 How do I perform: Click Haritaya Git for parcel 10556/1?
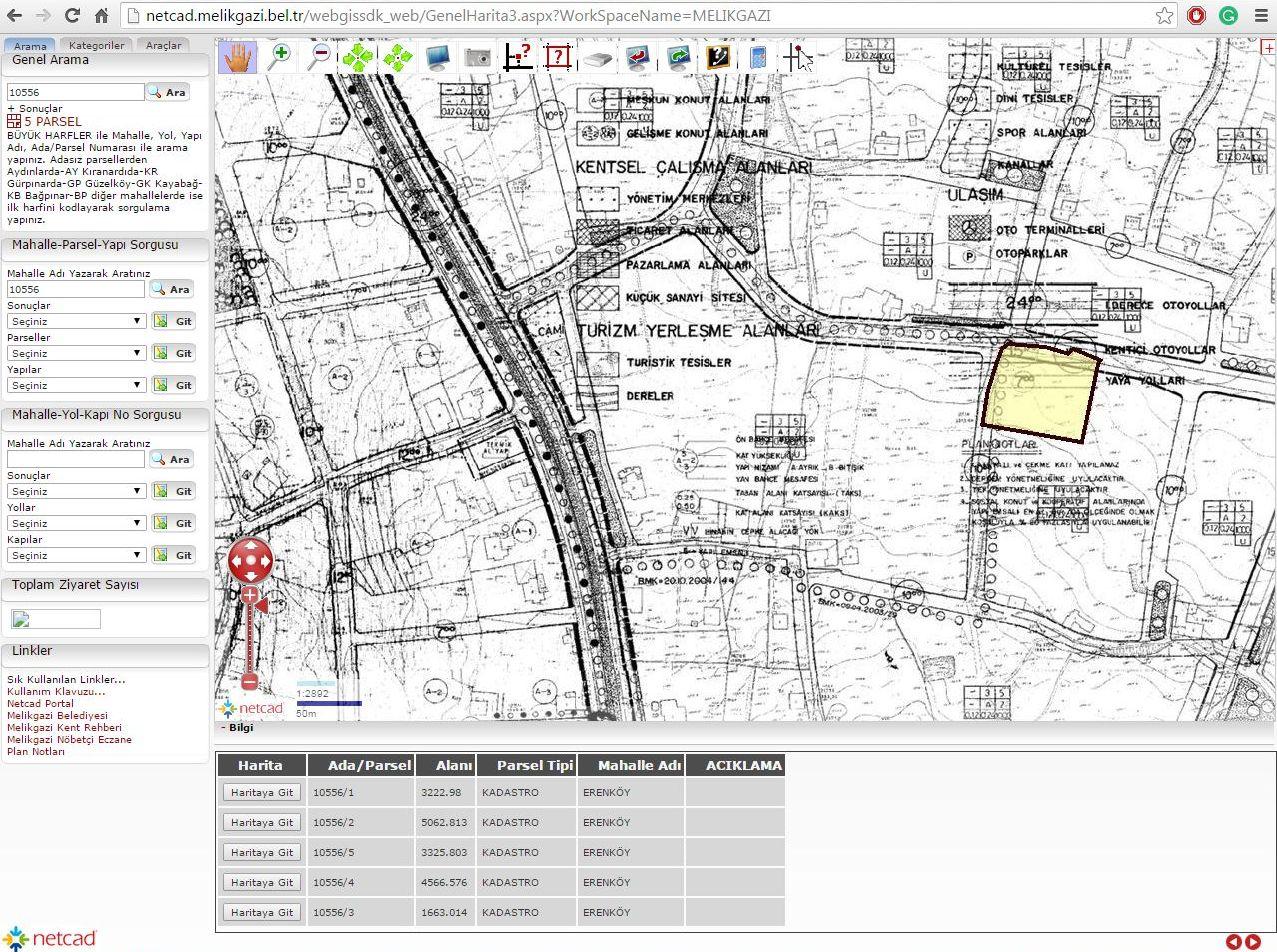[261, 792]
